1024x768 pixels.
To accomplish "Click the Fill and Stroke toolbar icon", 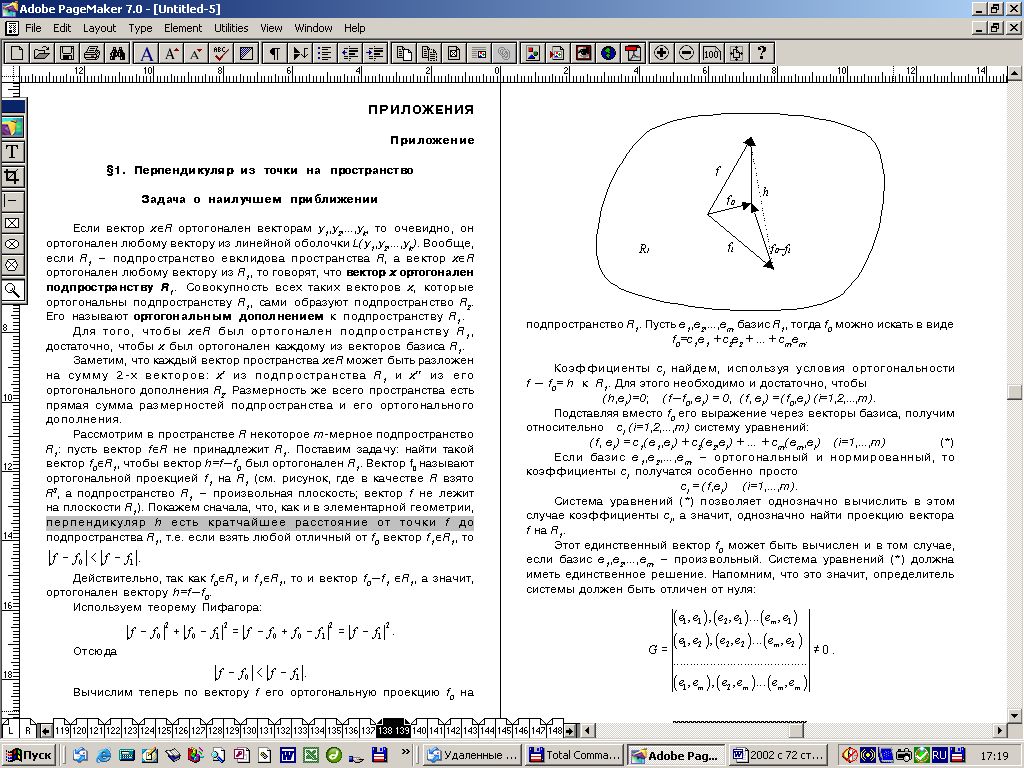I will click(246, 53).
